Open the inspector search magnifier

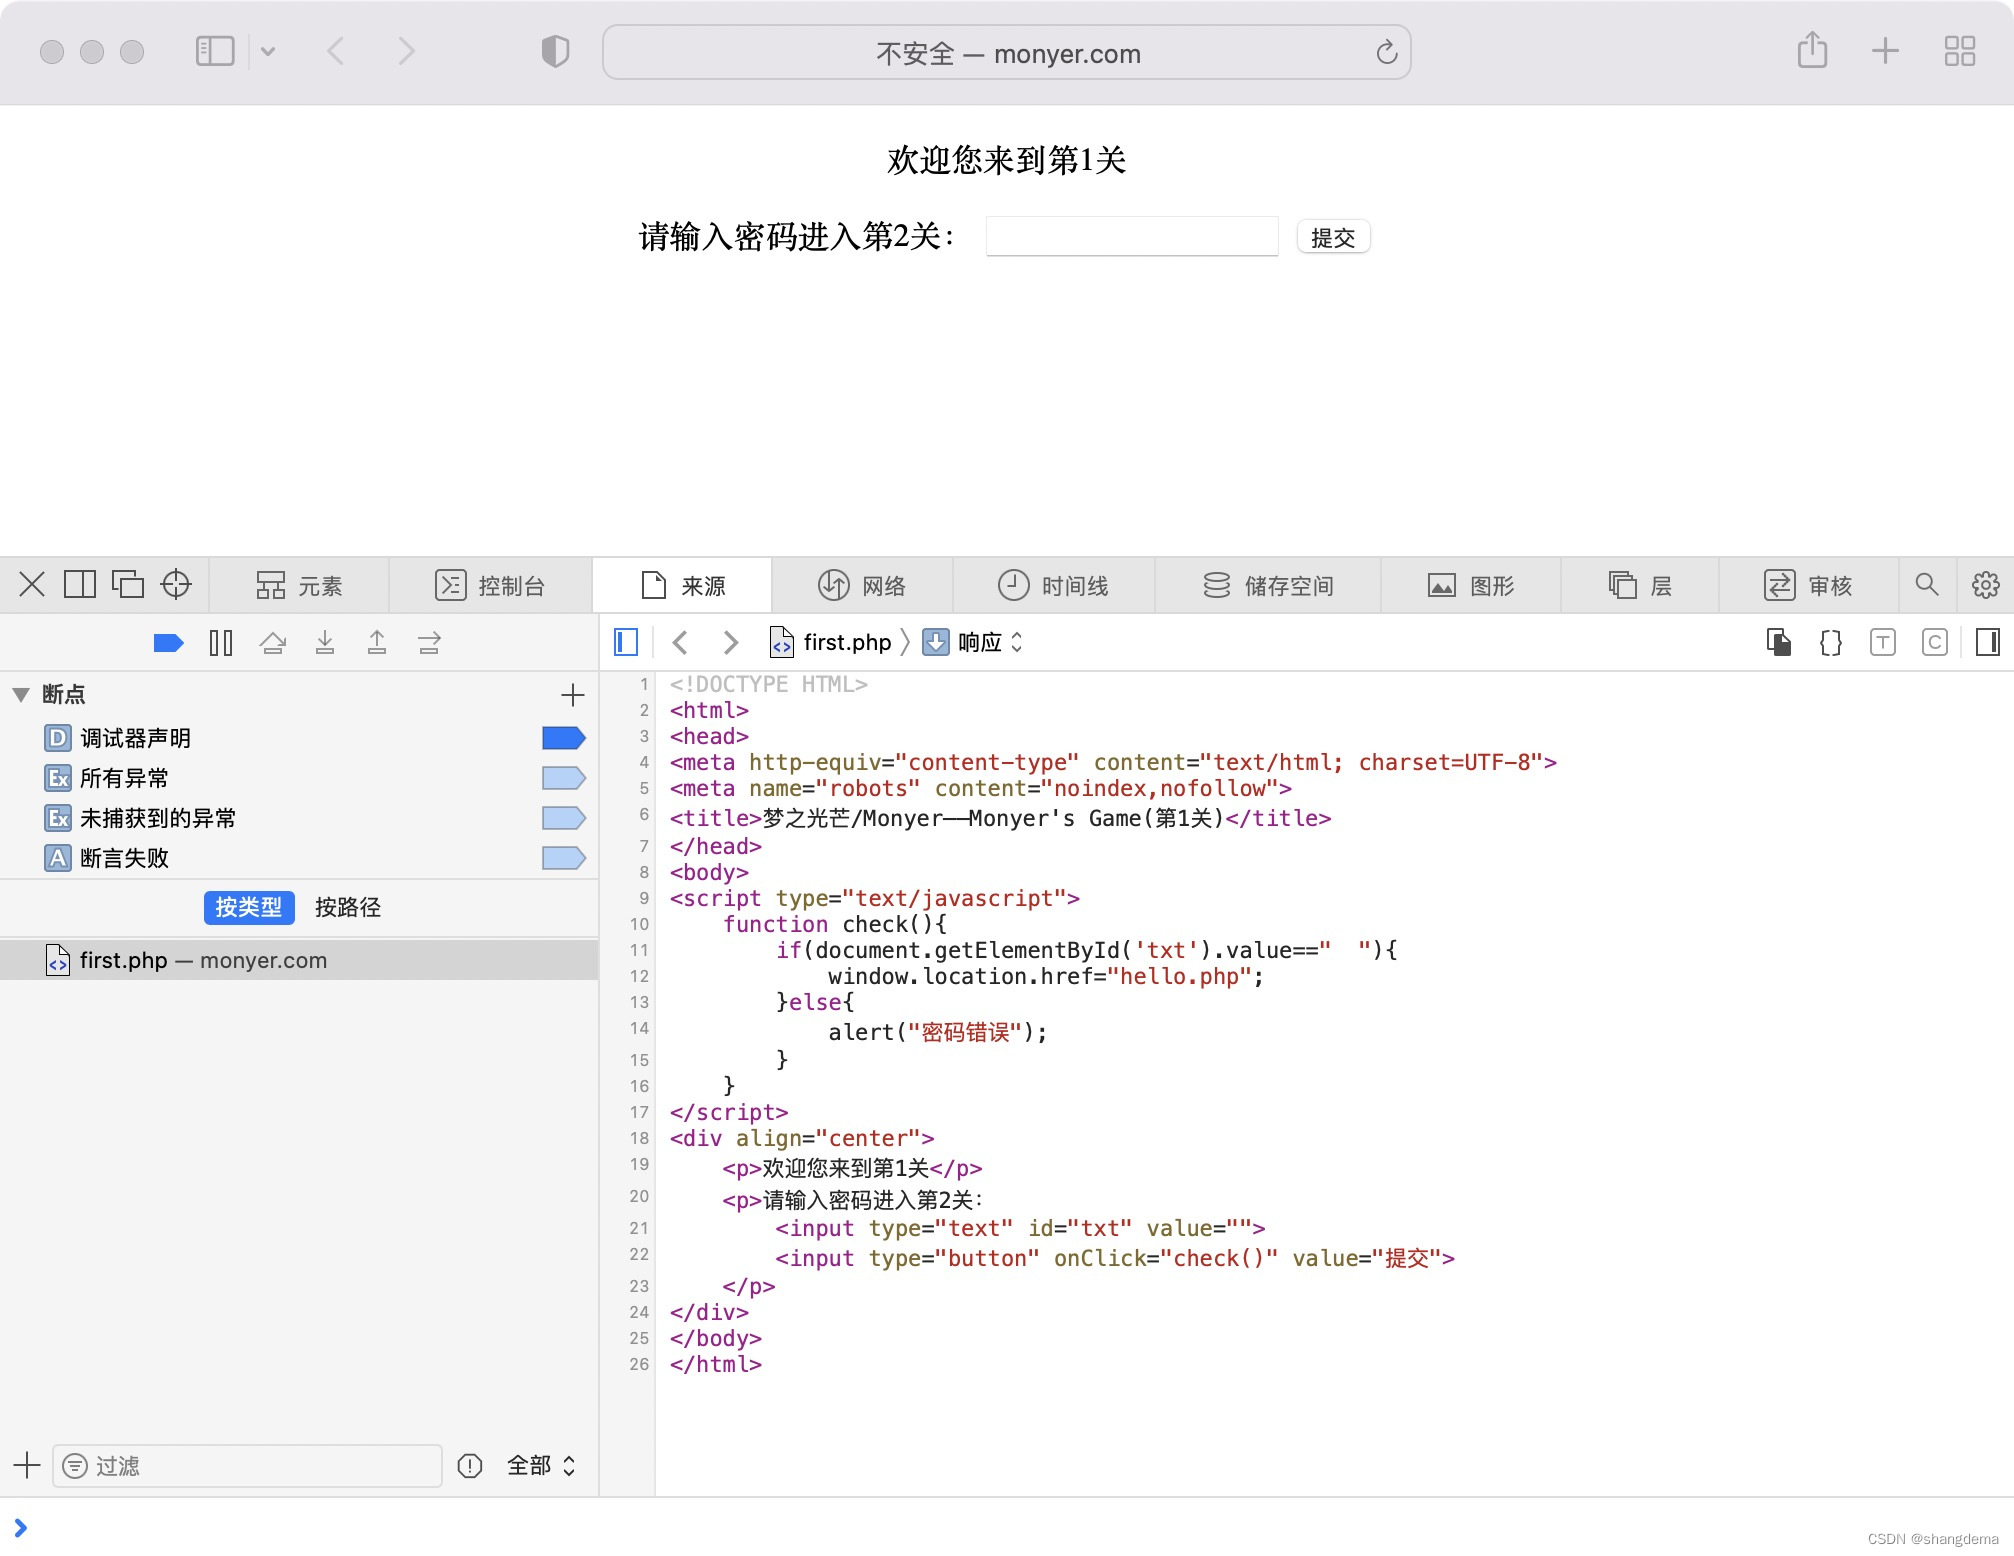[x=1926, y=585]
